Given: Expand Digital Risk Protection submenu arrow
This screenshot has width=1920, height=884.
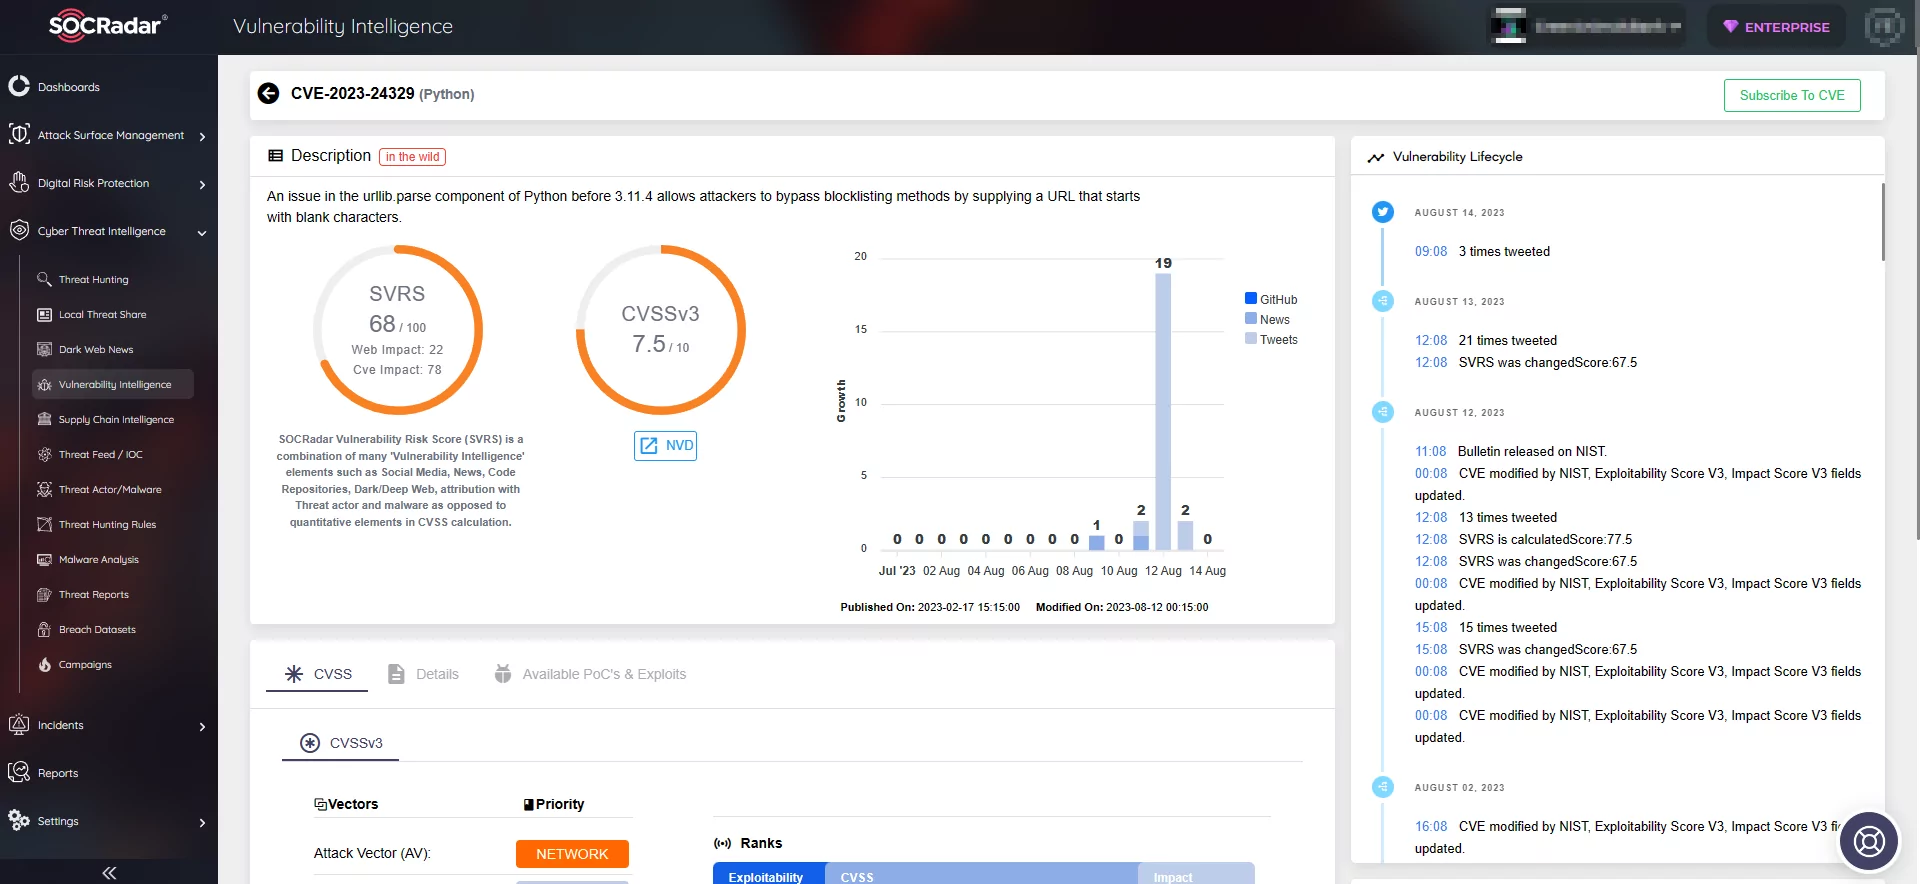Looking at the screenshot, I should (x=202, y=184).
